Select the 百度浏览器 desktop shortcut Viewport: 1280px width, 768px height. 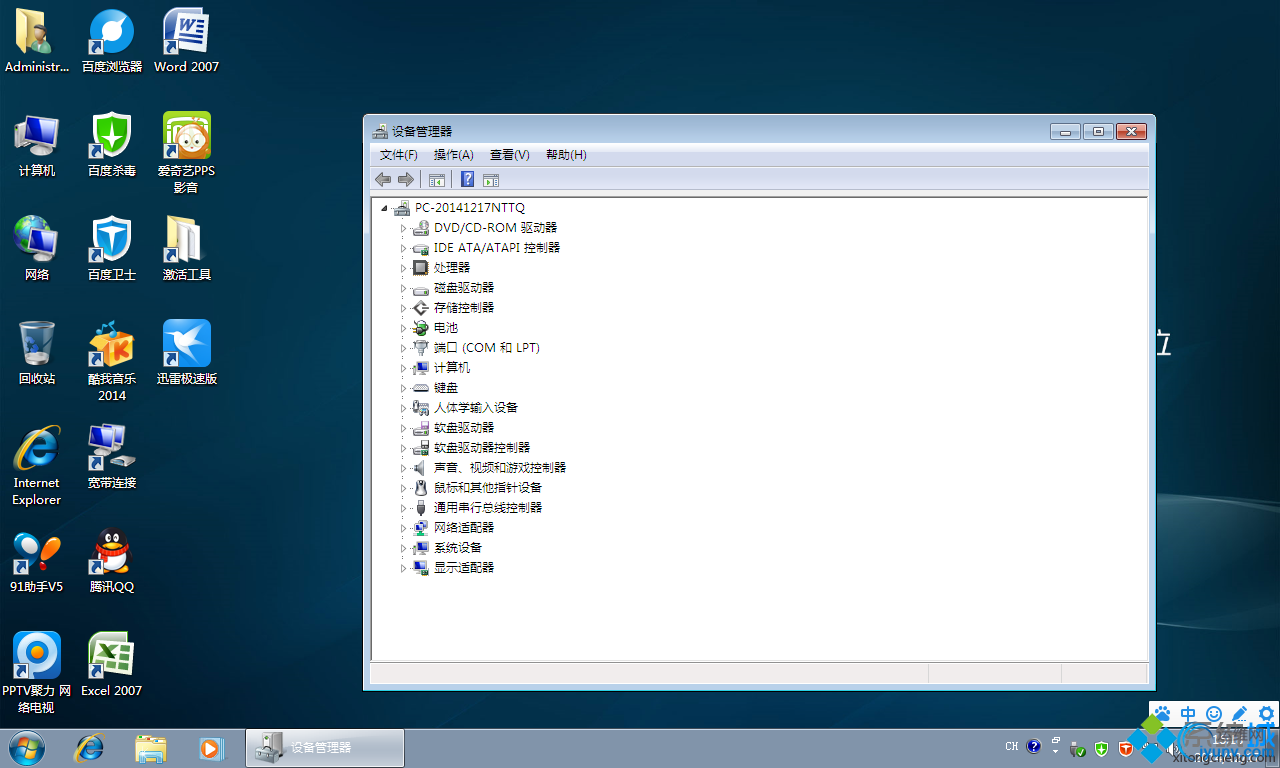(x=112, y=42)
